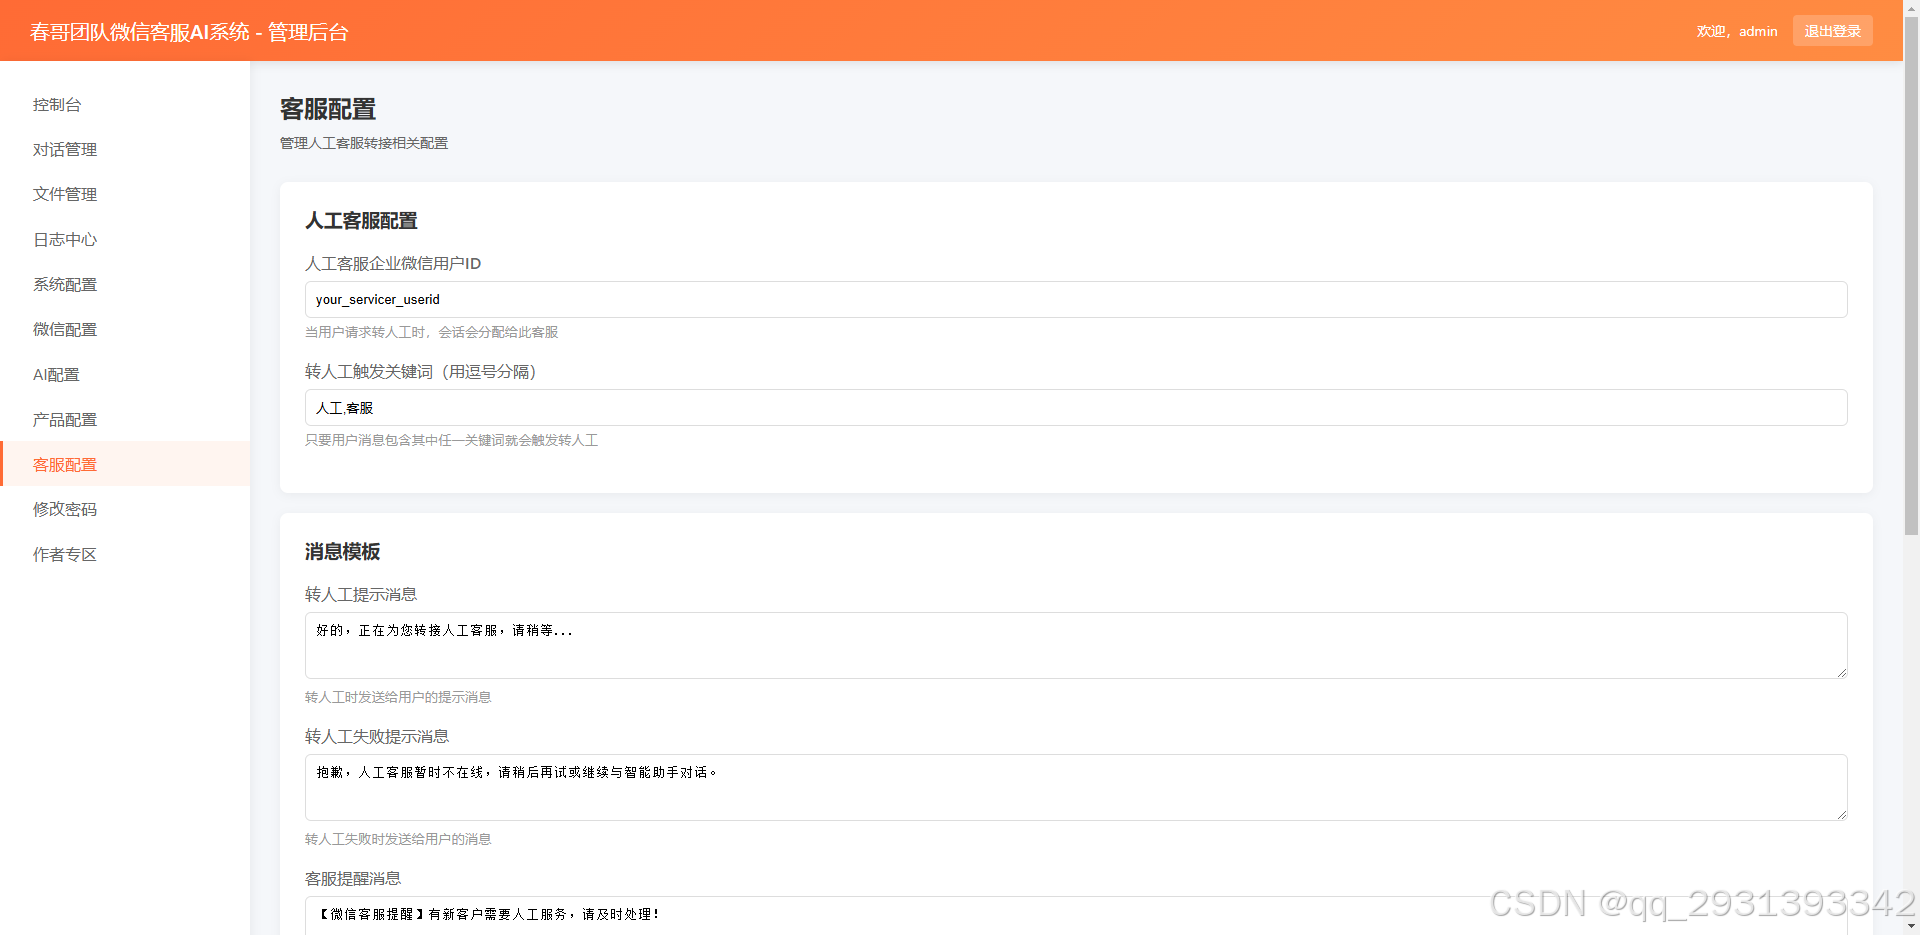The image size is (1920, 935).
Task: Click the 转人工失败提示消息 textarea
Action: coord(1076,787)
